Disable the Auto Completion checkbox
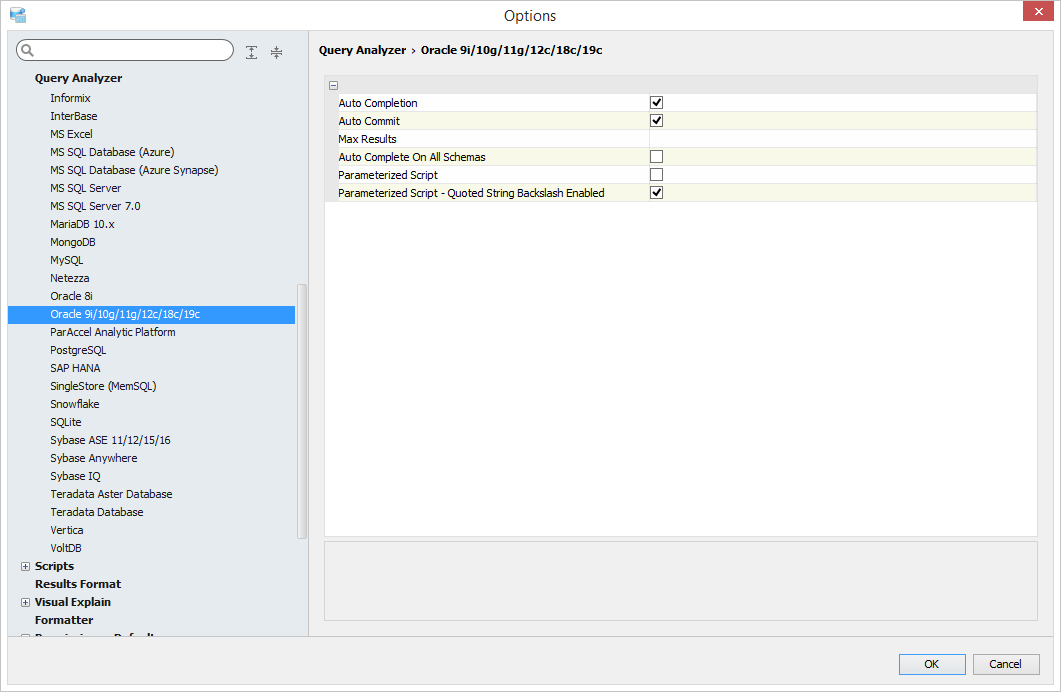The width and height of the screenshot is (1061, 692). coord(657,102)
